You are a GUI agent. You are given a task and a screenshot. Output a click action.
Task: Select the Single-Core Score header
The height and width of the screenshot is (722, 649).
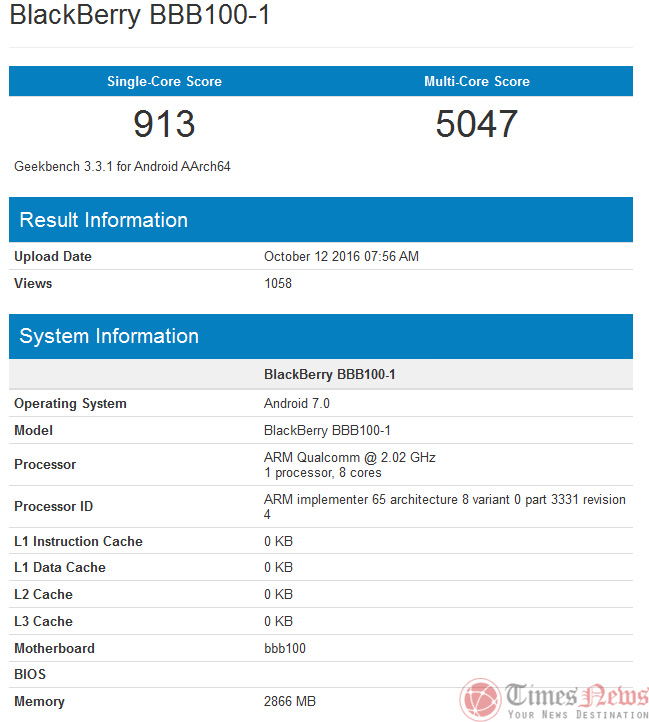point(164,81)
